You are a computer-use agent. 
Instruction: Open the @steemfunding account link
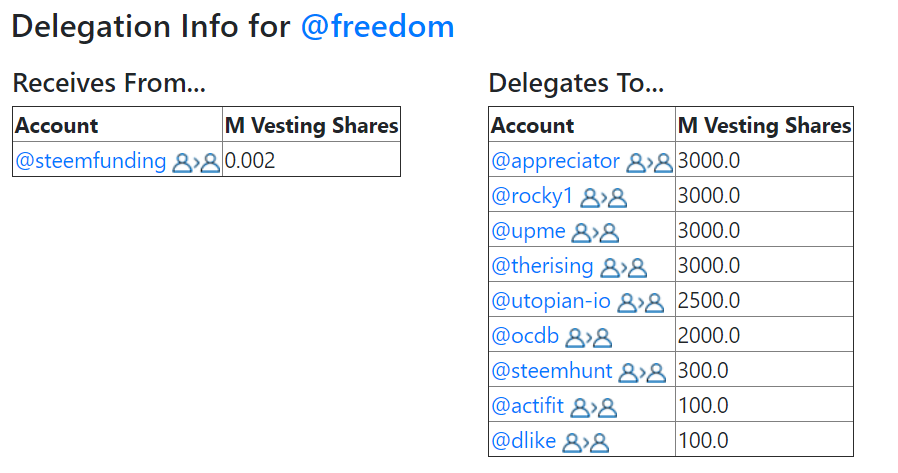pyautogui.click(x=90, y=161)
